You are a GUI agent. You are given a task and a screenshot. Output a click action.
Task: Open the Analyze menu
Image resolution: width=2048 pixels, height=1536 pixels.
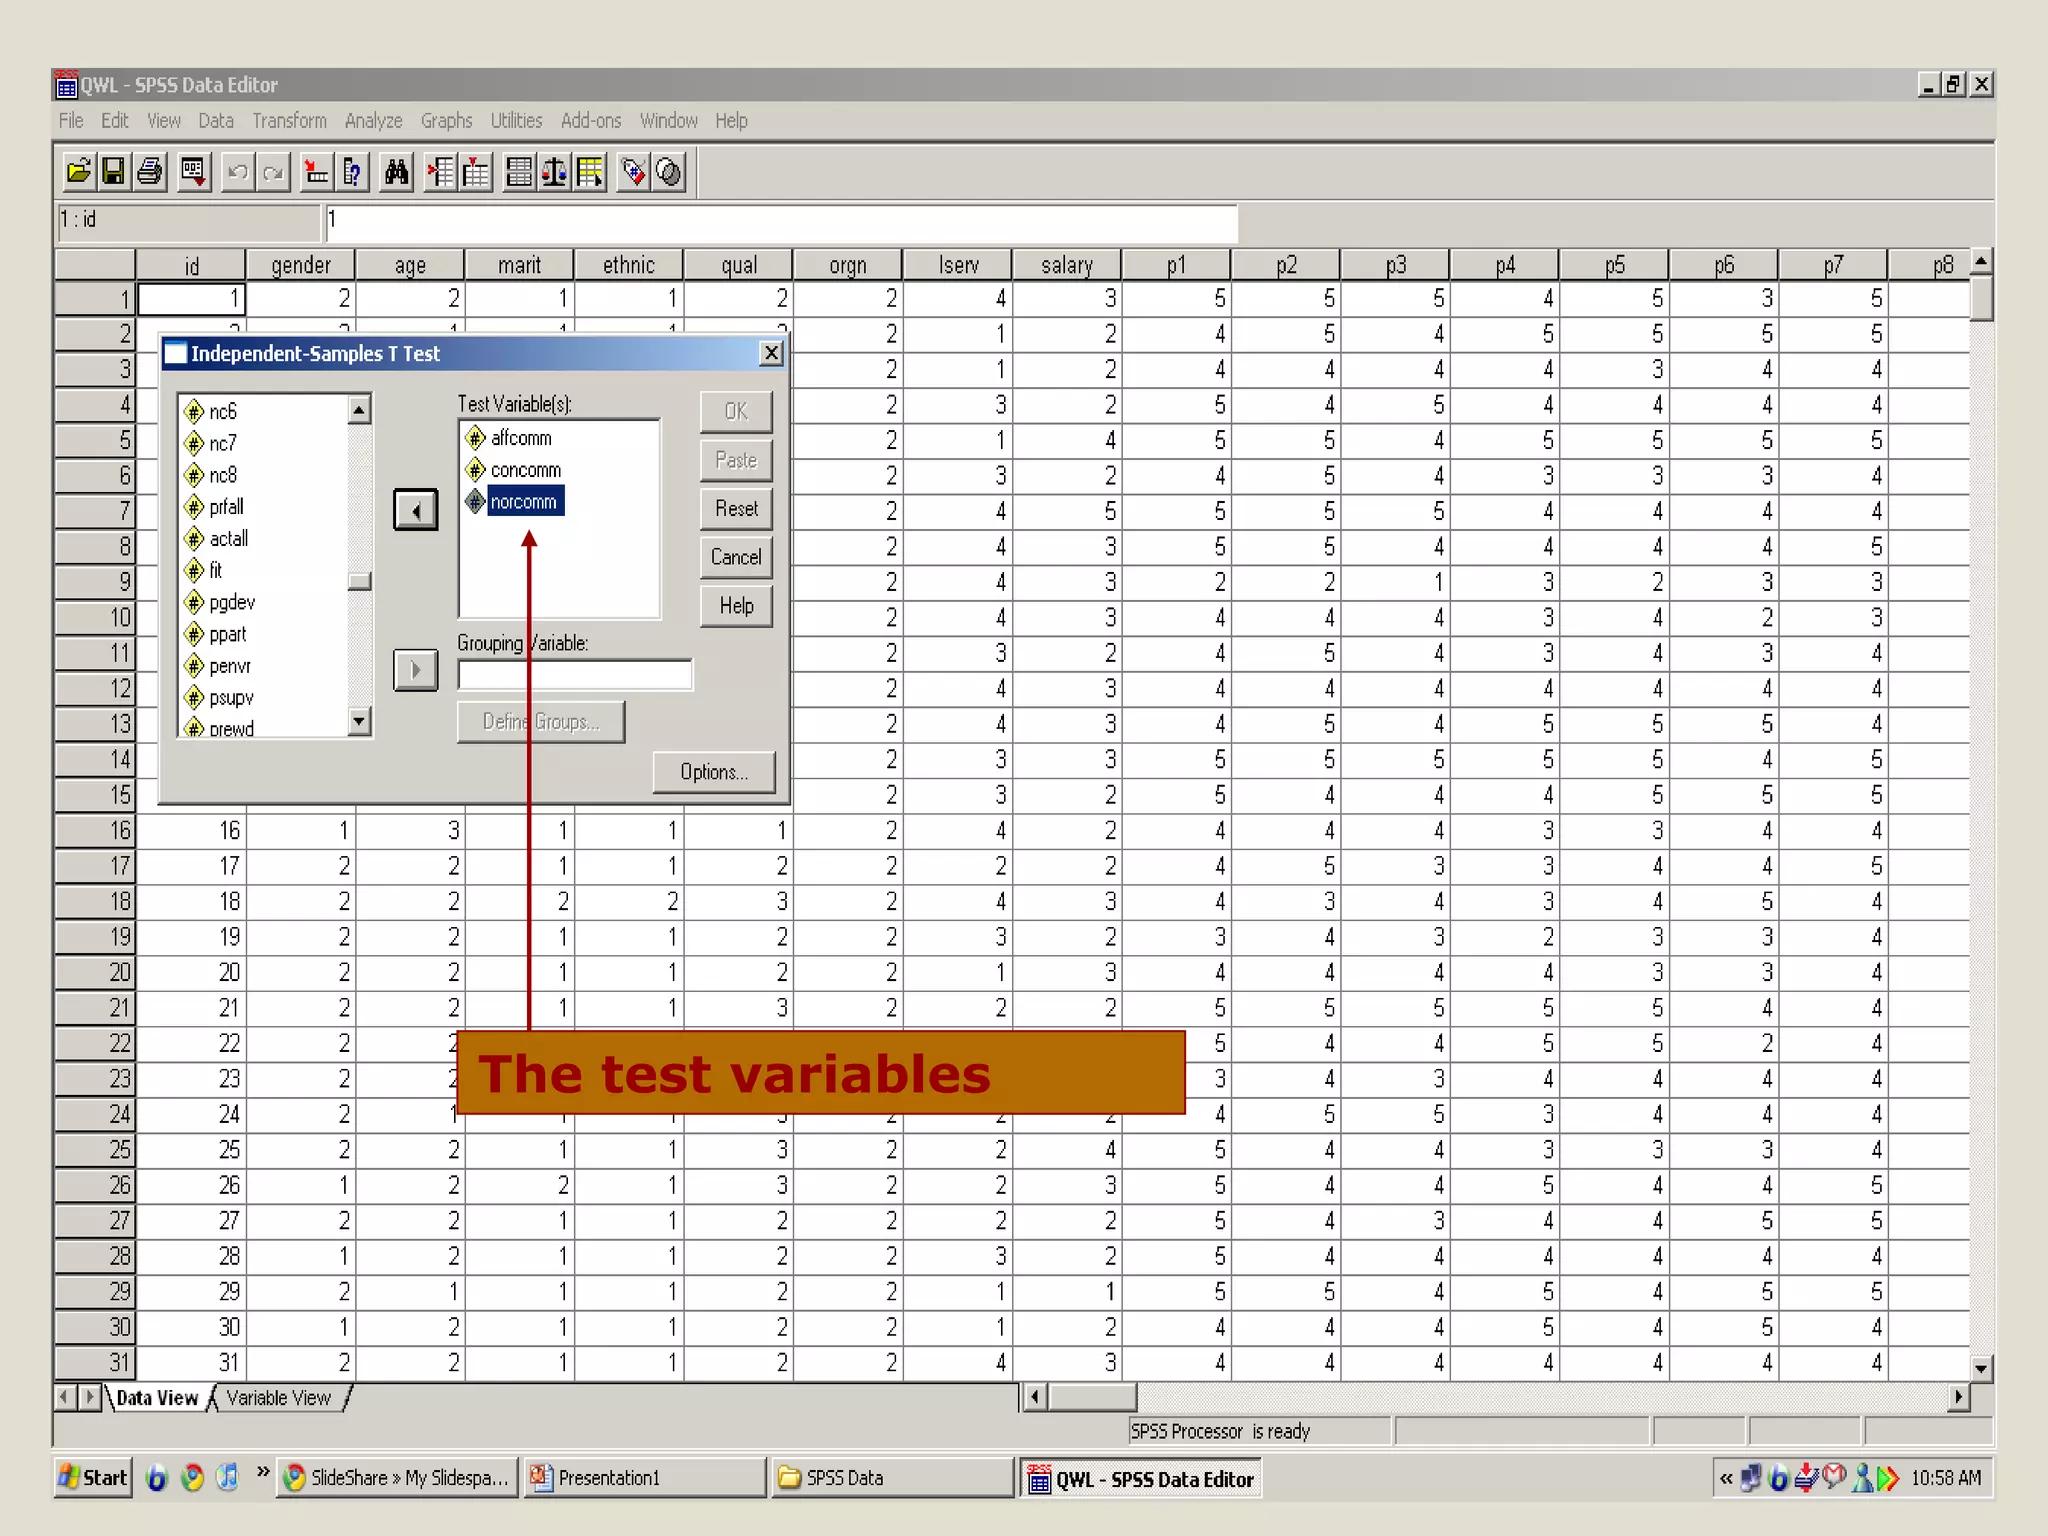(373, 121)
